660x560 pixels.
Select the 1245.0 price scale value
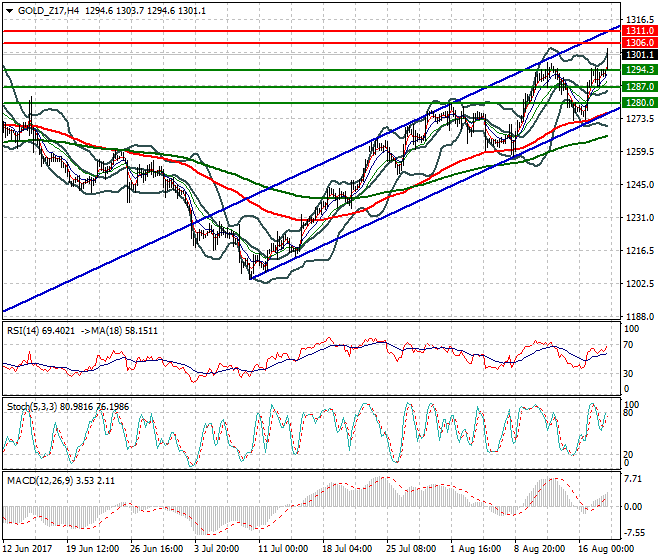pos(640,184)
